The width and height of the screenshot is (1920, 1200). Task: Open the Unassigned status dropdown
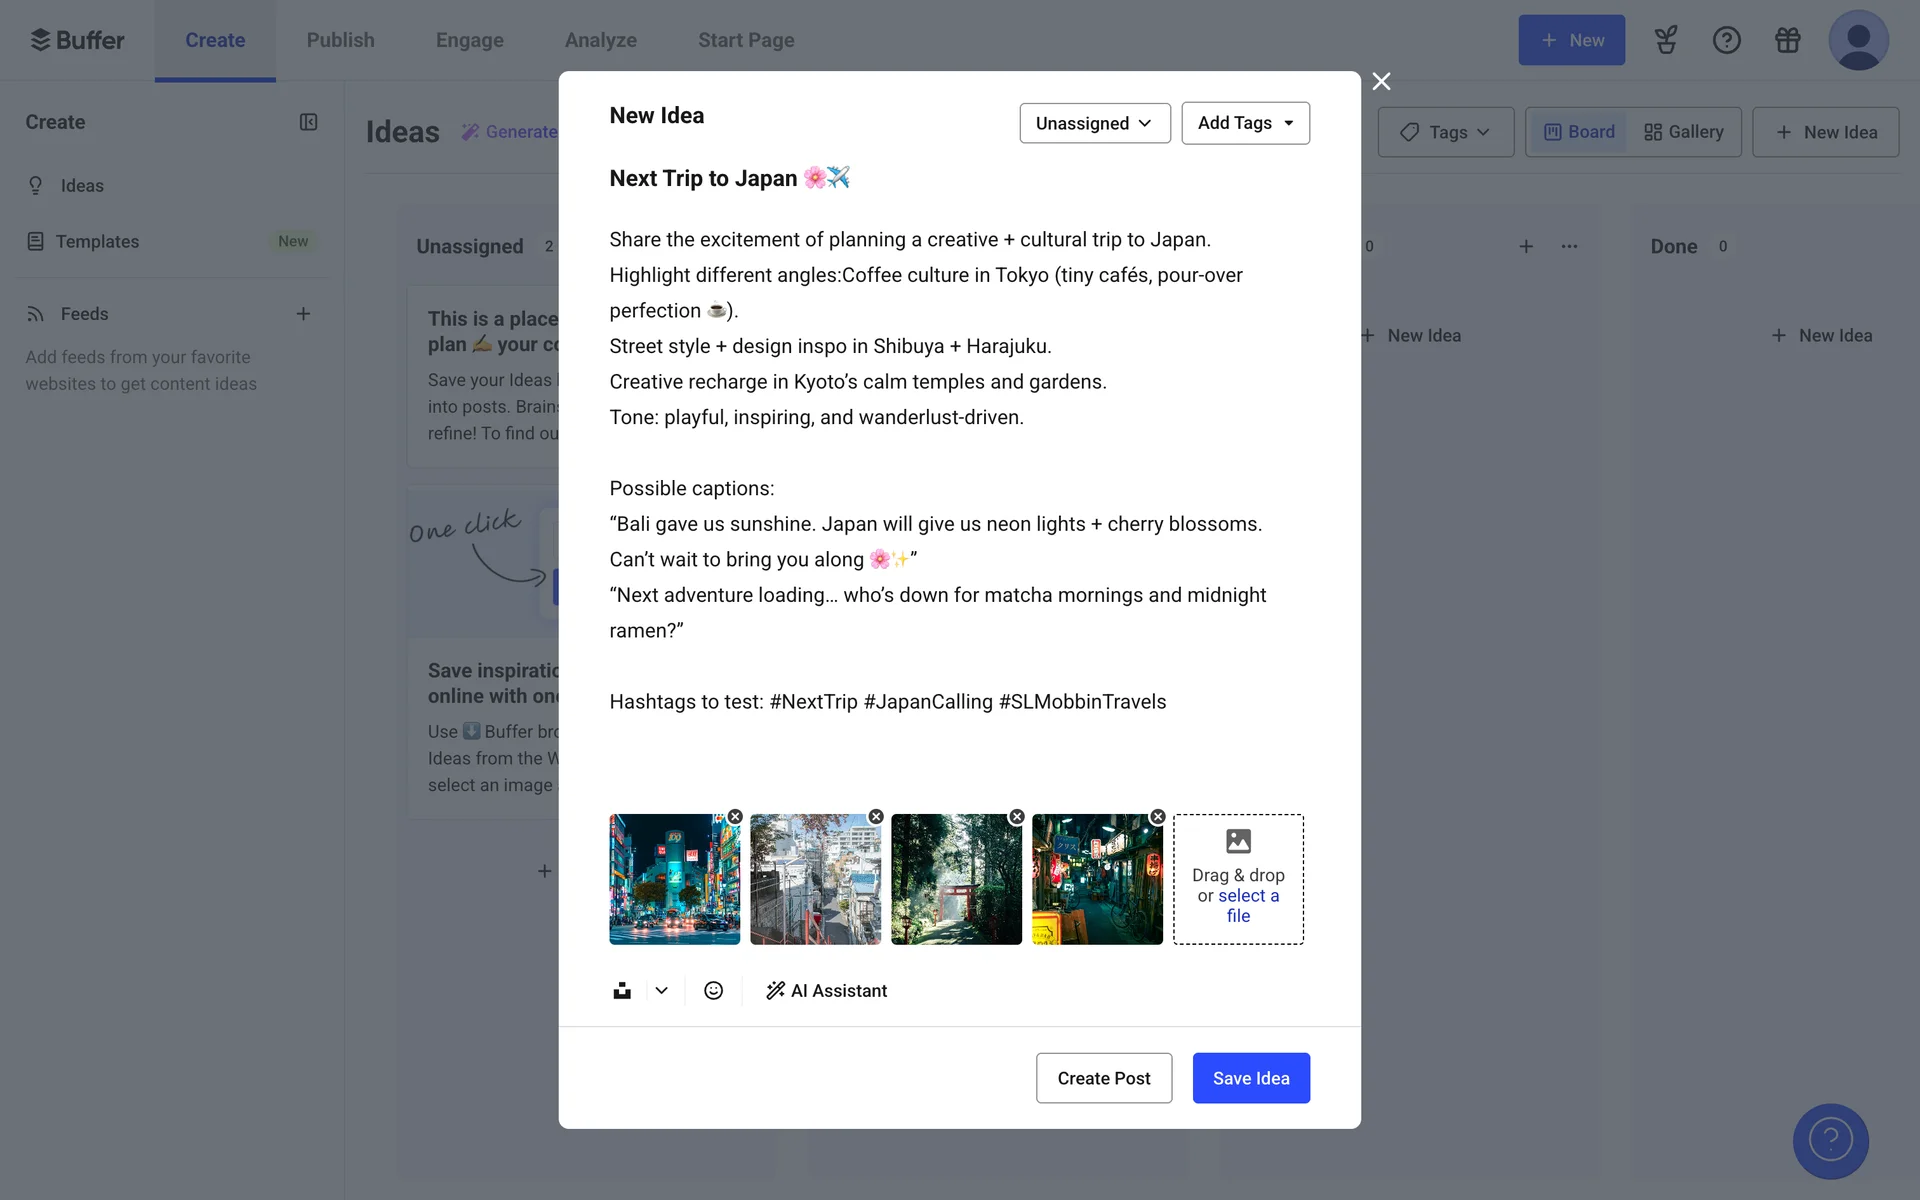1094,123
